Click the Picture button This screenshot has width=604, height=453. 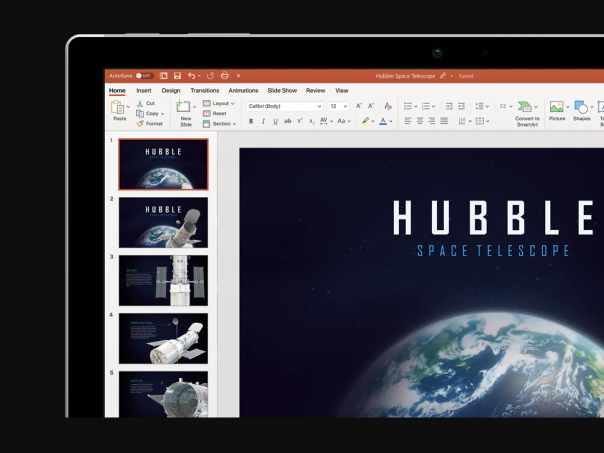pyautogui.click(x=557, y=111)
